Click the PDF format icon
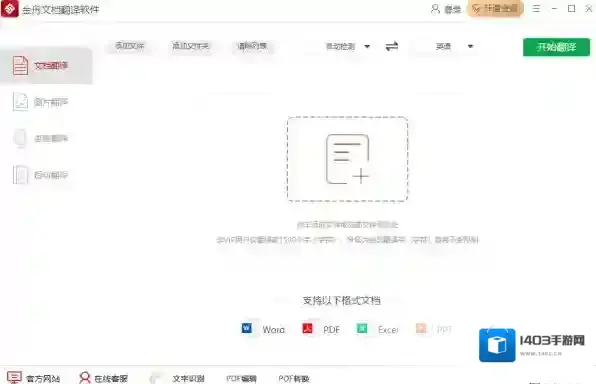The width and height of the screenshot is (596, 384). [307, 328]
